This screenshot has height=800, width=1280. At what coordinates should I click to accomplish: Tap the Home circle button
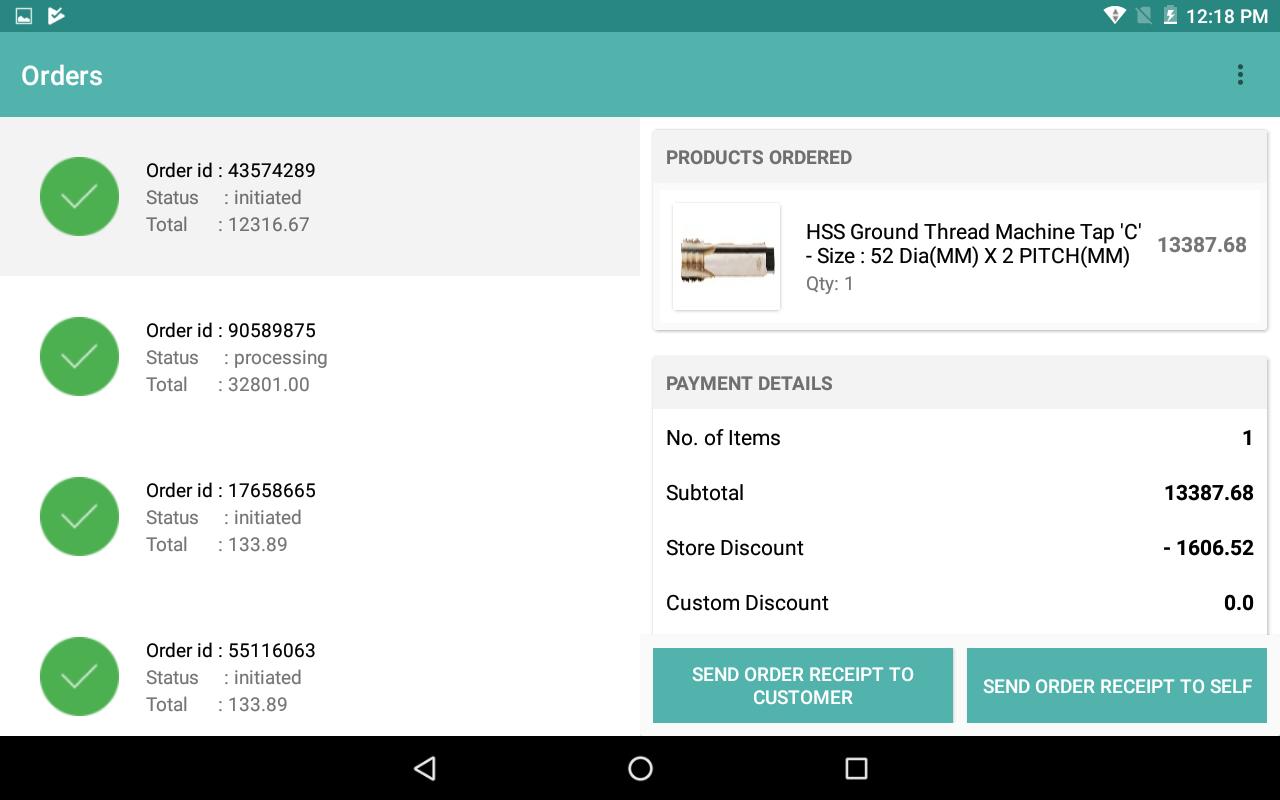pyautogui.click(x=639, y=768)
